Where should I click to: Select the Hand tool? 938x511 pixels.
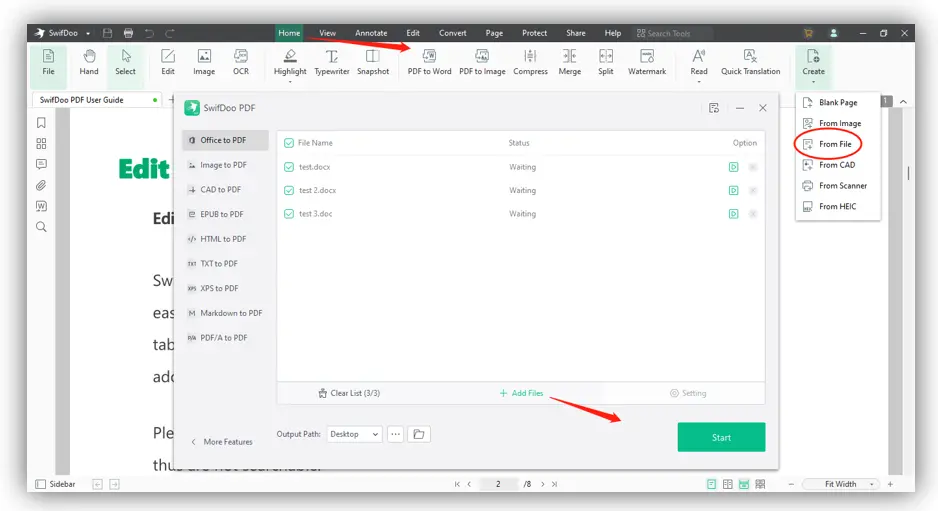pyautogui.click(x=89, y=62)
